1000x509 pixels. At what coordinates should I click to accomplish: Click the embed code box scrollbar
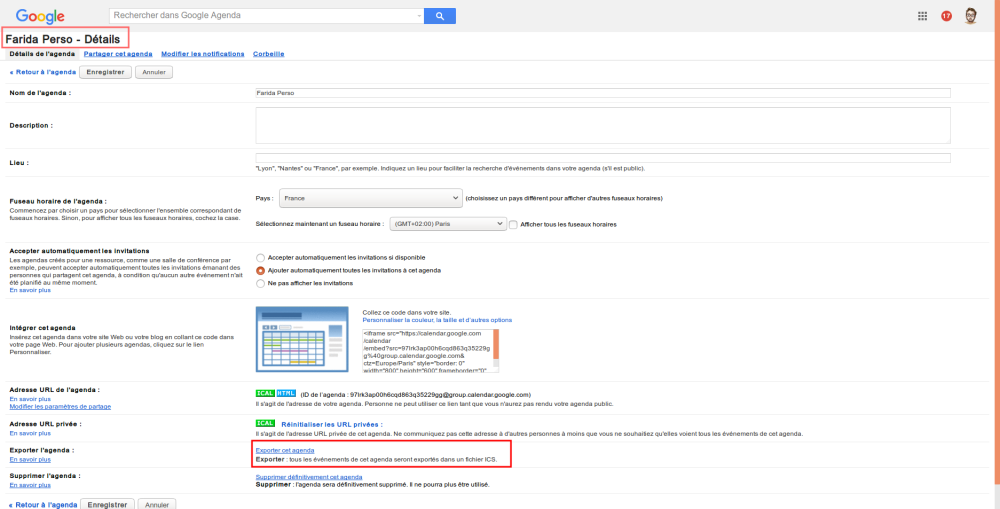(496, 351)
